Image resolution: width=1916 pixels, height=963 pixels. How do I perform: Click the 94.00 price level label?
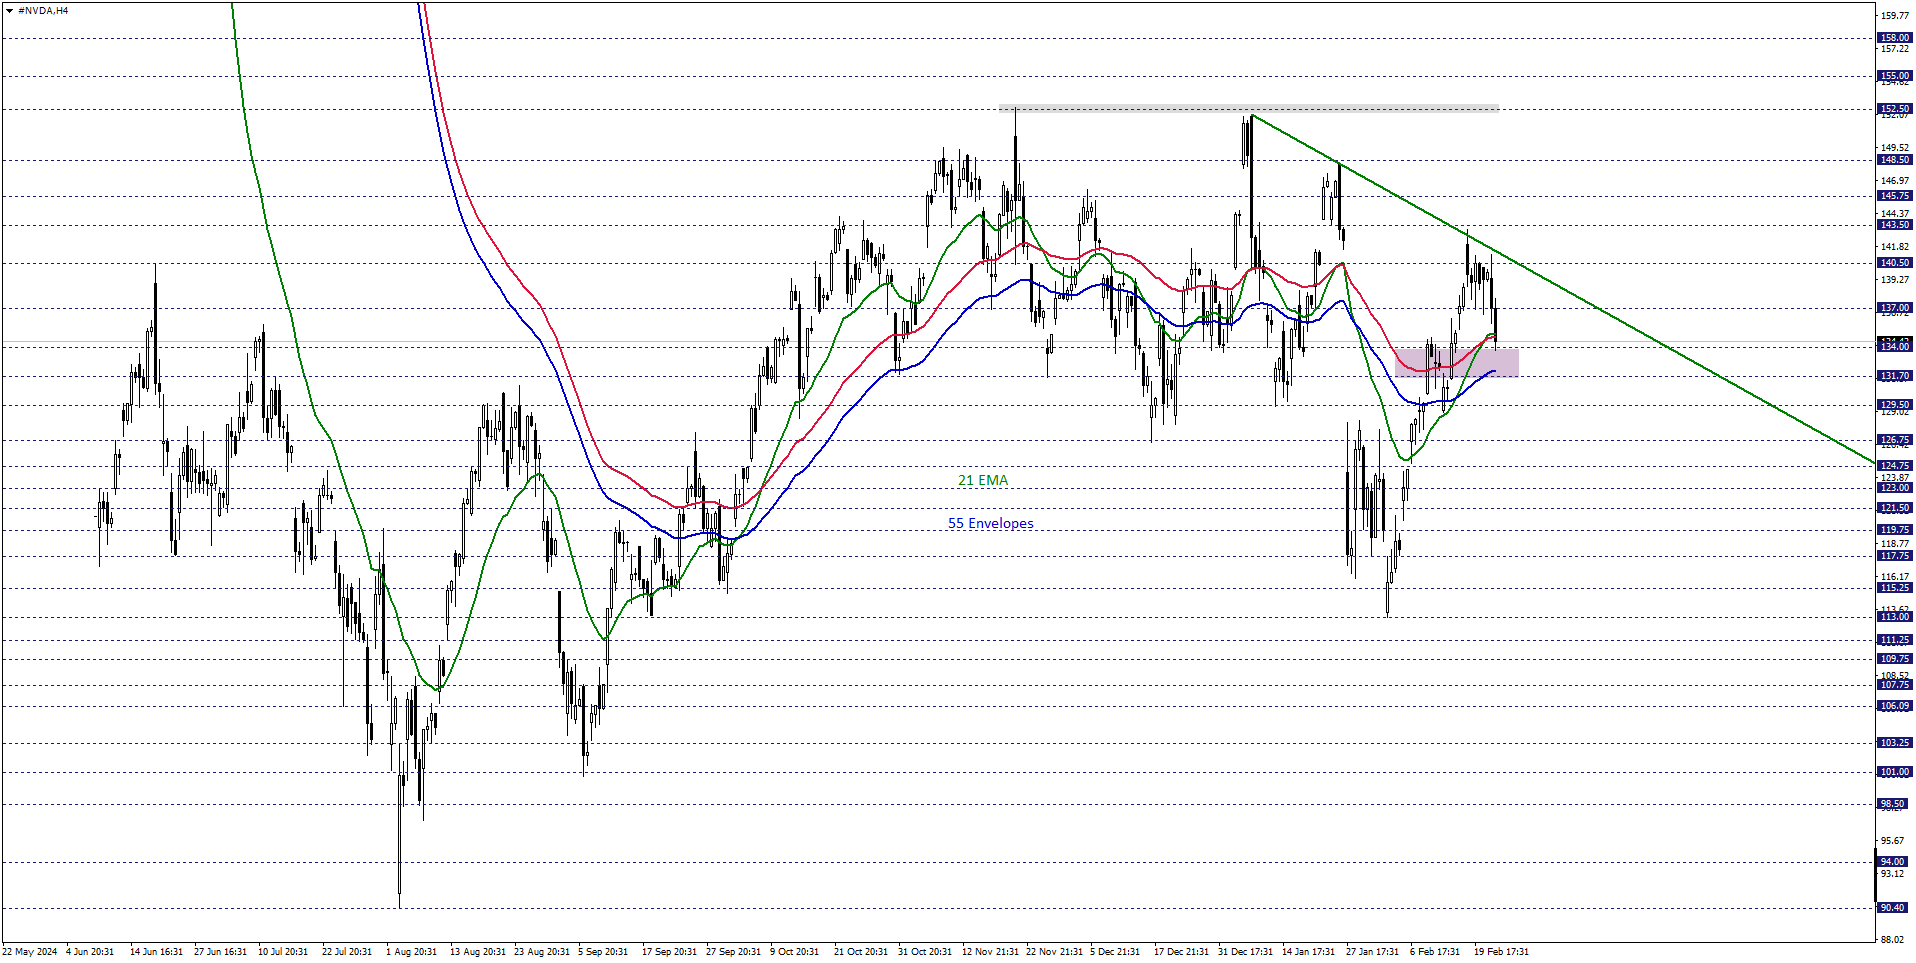click(x=1892, y=862)
